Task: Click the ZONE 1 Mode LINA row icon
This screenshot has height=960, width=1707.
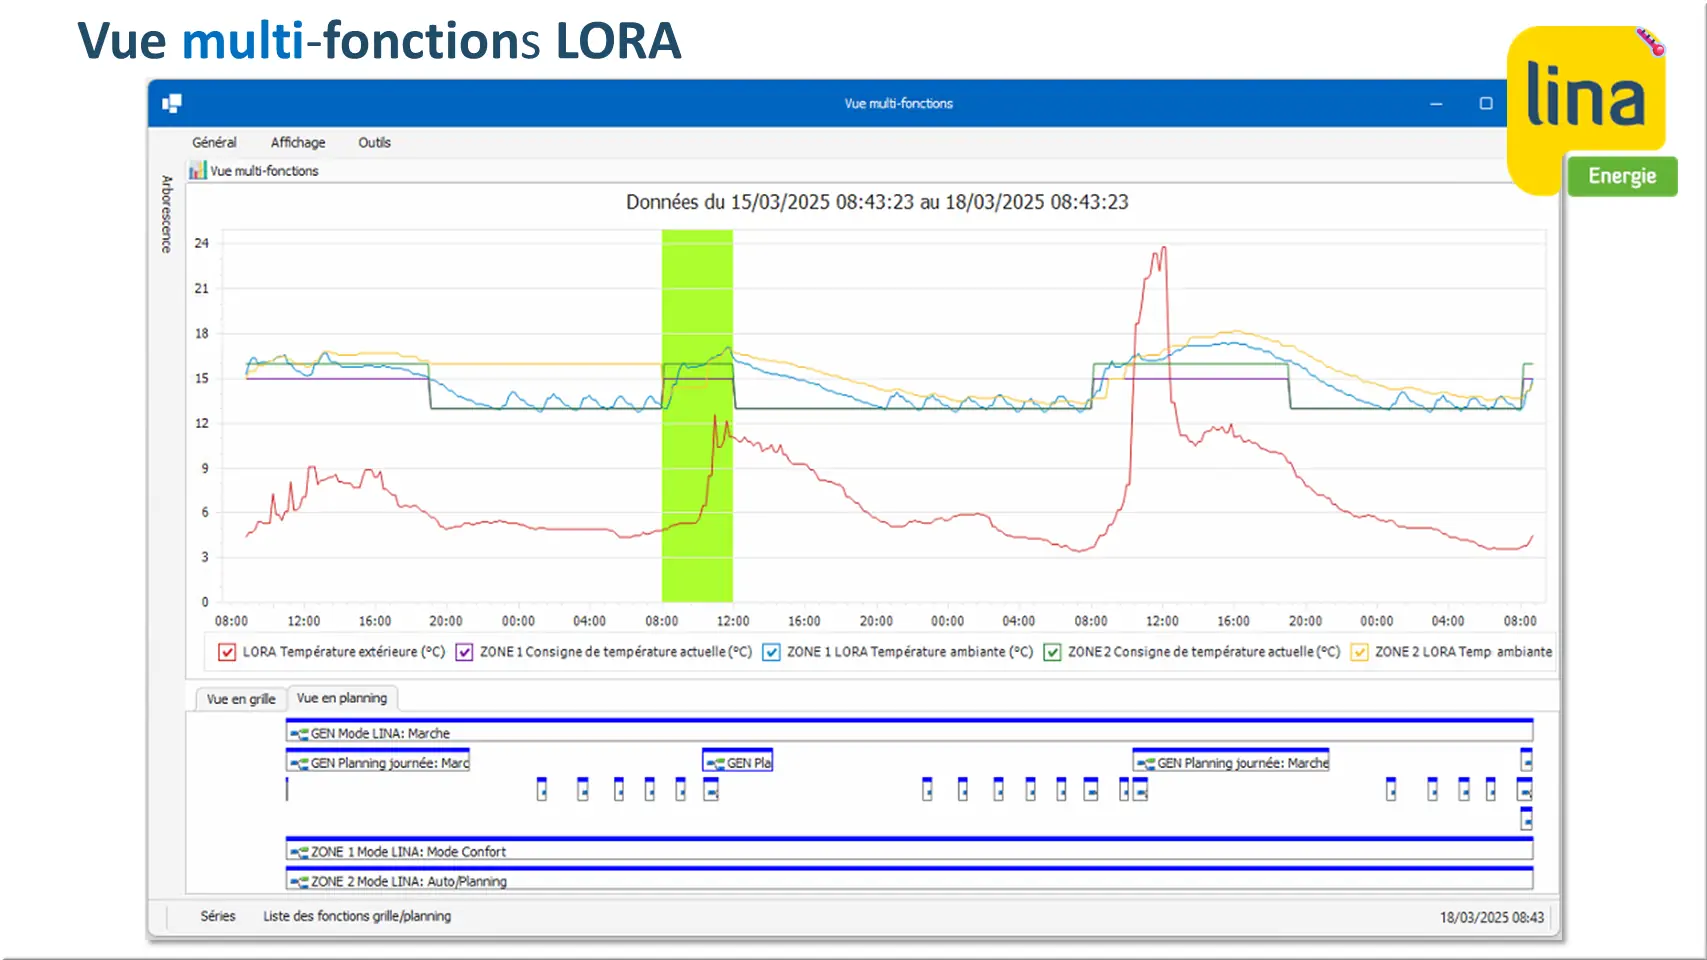Action: 298,852
